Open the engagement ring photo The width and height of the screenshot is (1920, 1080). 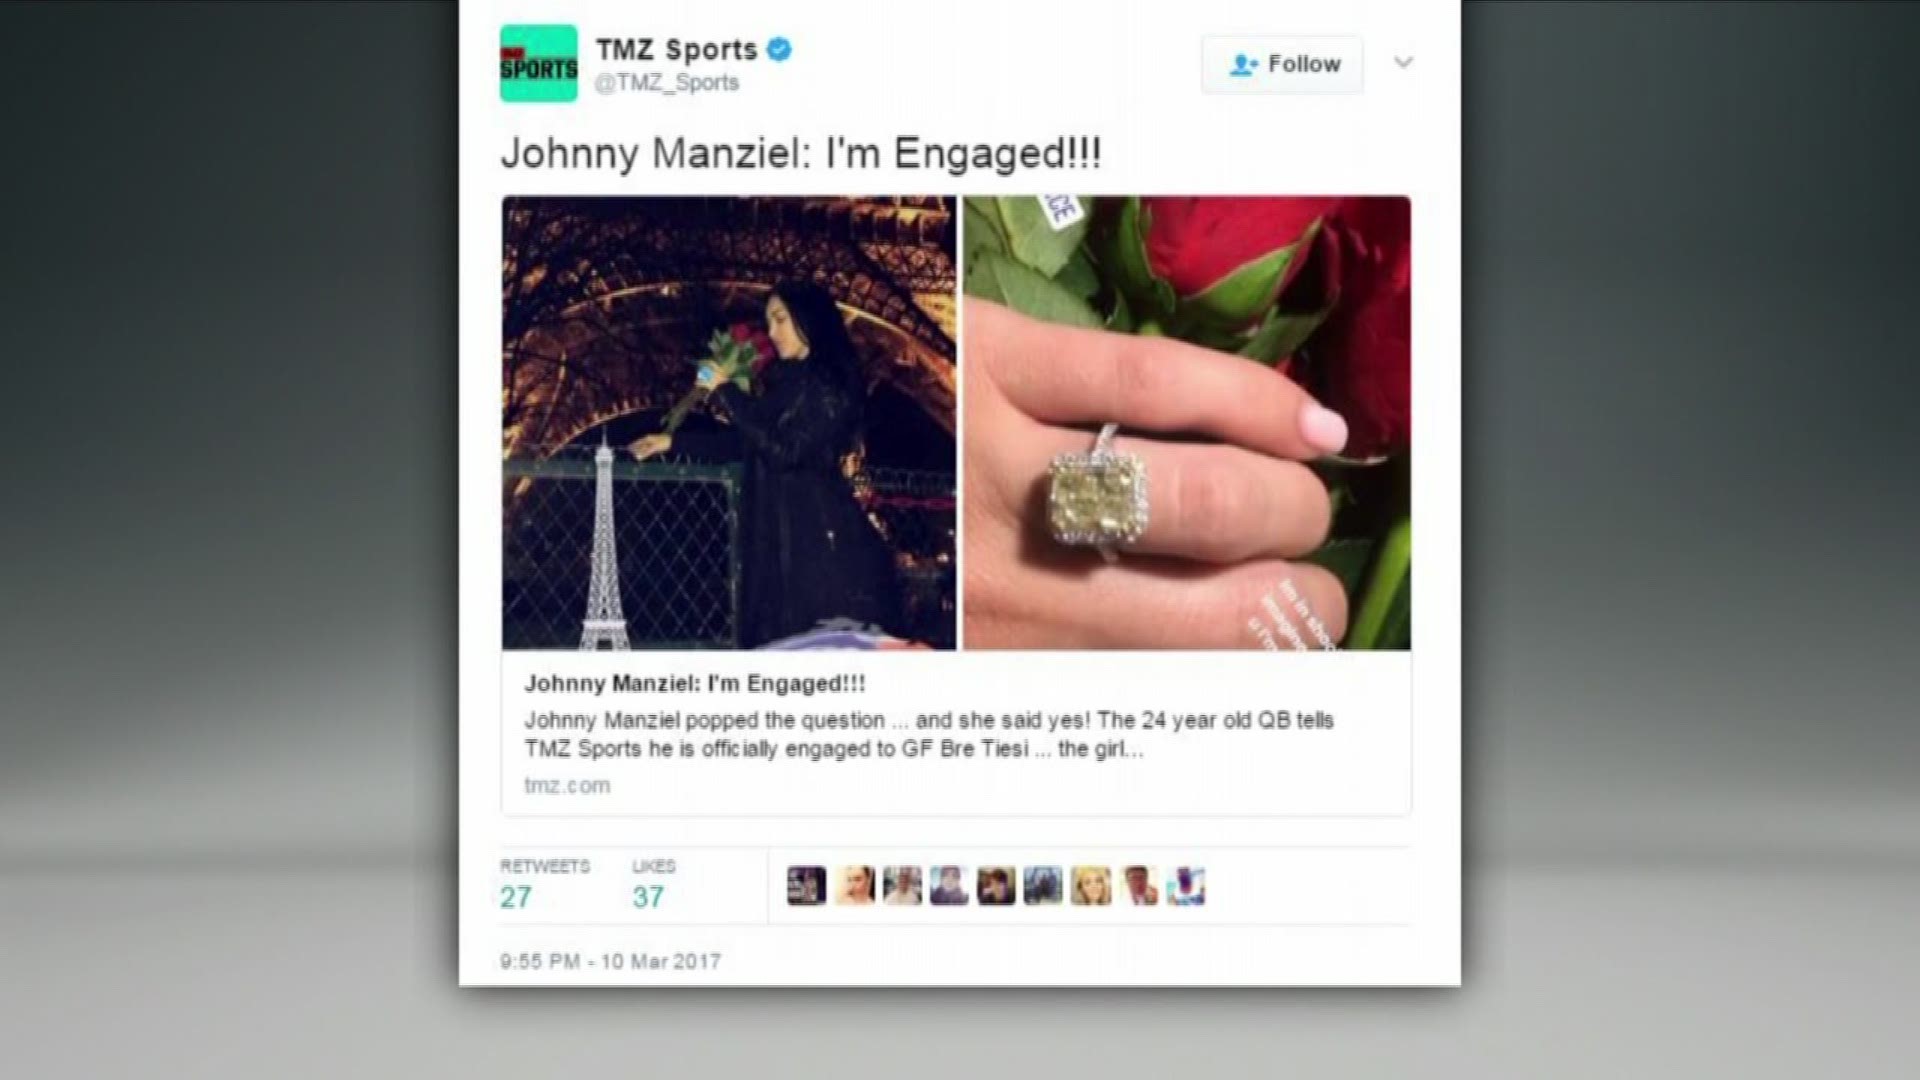point(1187,423)
